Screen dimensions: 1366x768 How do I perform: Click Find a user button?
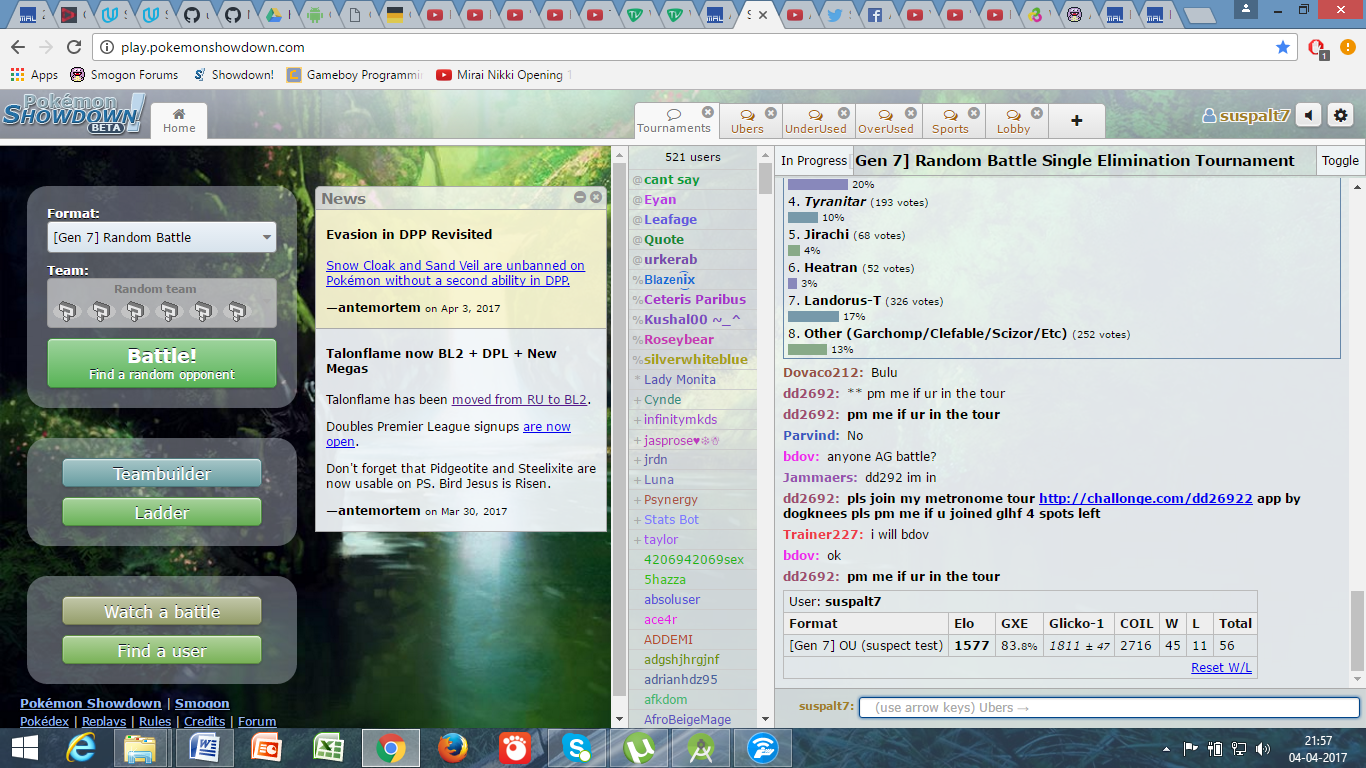[x=162, y=651]
